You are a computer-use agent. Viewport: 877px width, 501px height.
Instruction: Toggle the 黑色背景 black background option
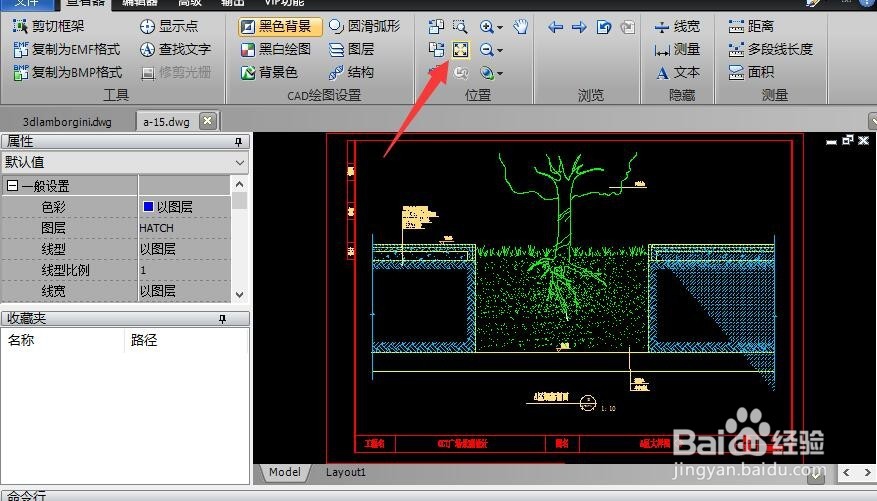280,26
